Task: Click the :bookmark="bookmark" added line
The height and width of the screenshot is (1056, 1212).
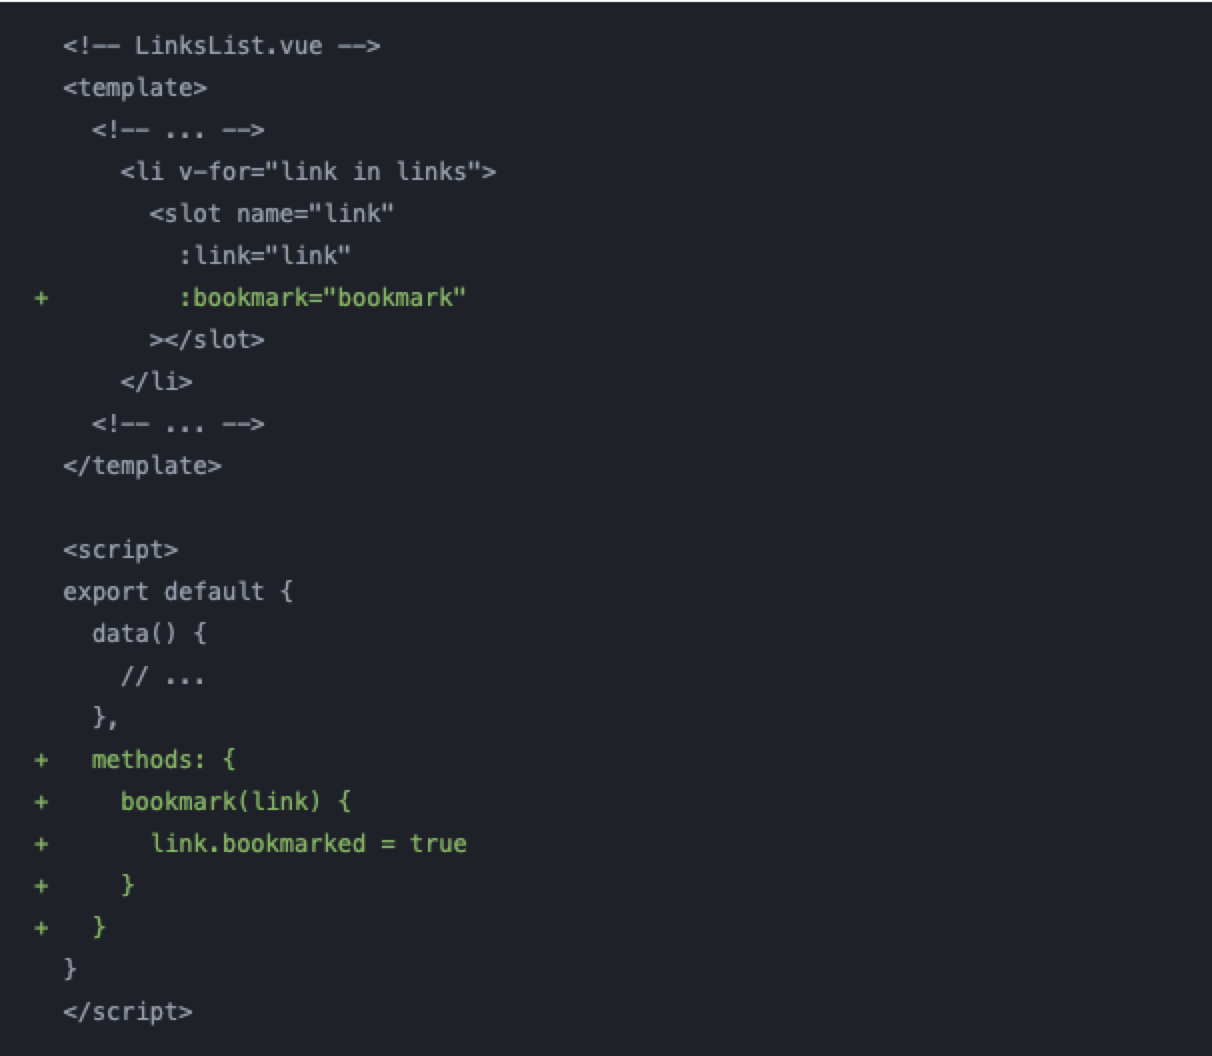Action: (323, 298)
